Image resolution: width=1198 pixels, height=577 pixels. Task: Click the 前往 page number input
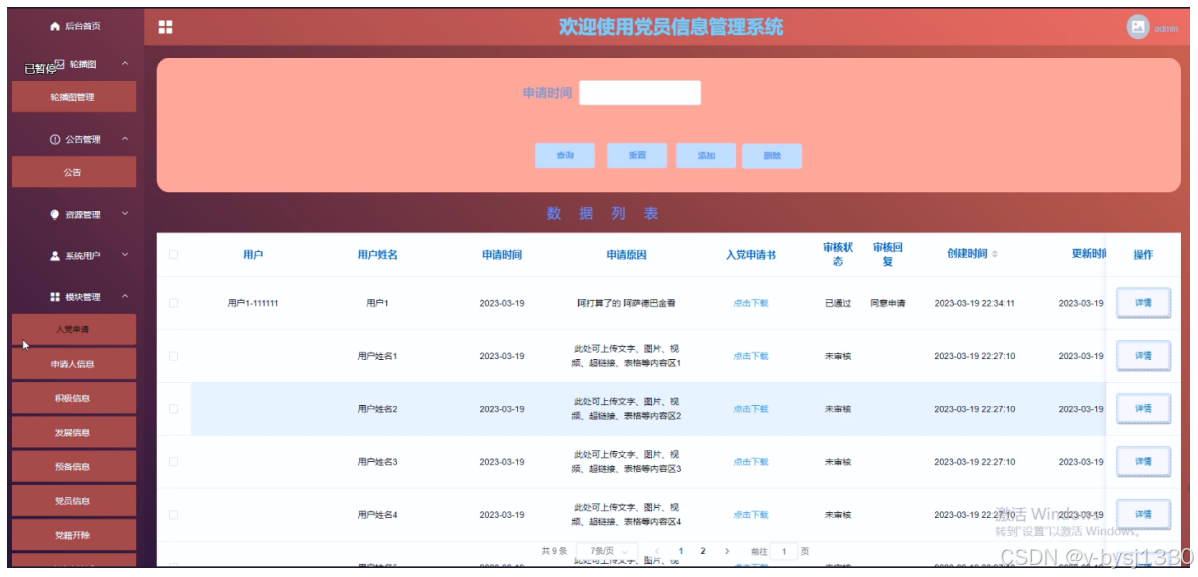784,551
